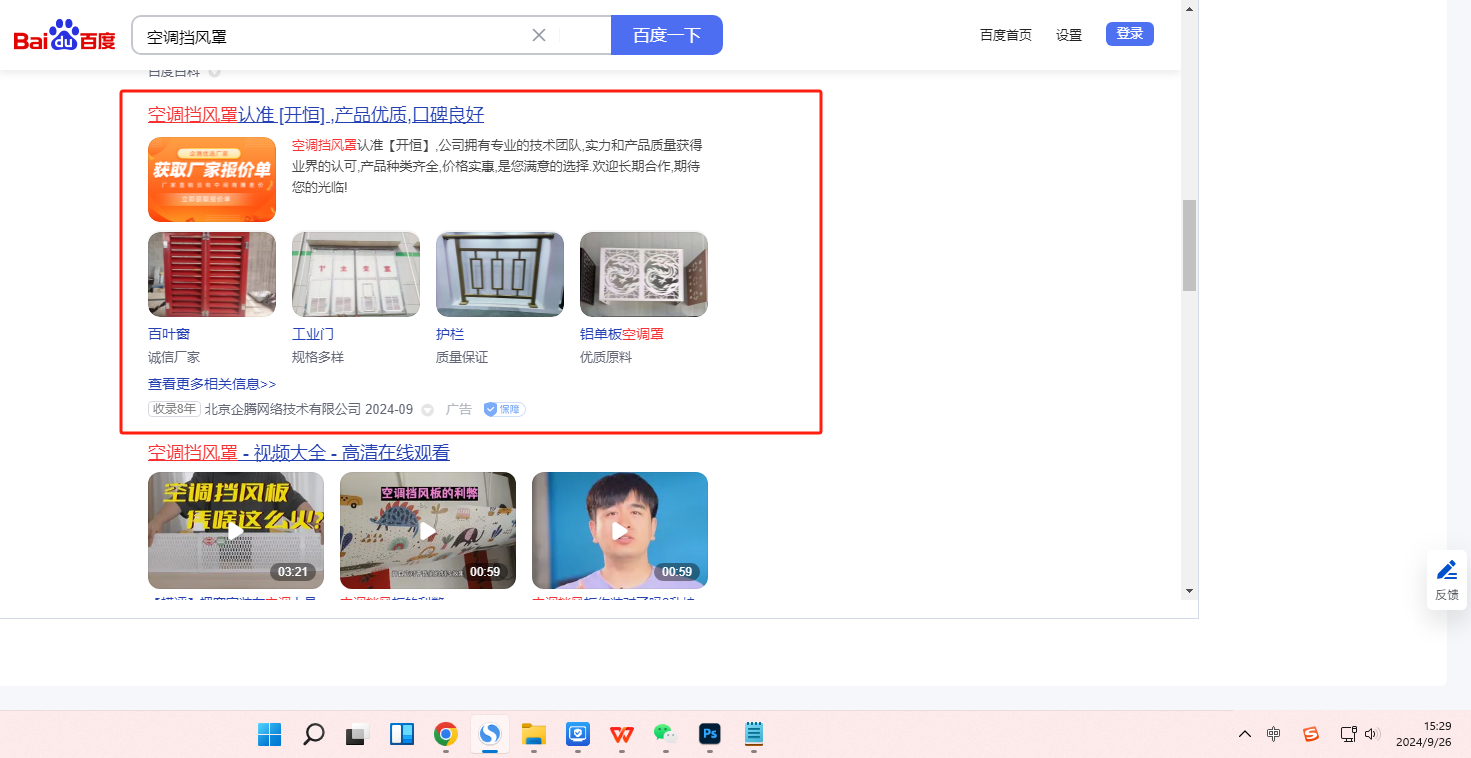Open the volume speaker tray icon
Viewport: 1471px width, 758px height.
pyautogui.click(x=1372, y=734)
